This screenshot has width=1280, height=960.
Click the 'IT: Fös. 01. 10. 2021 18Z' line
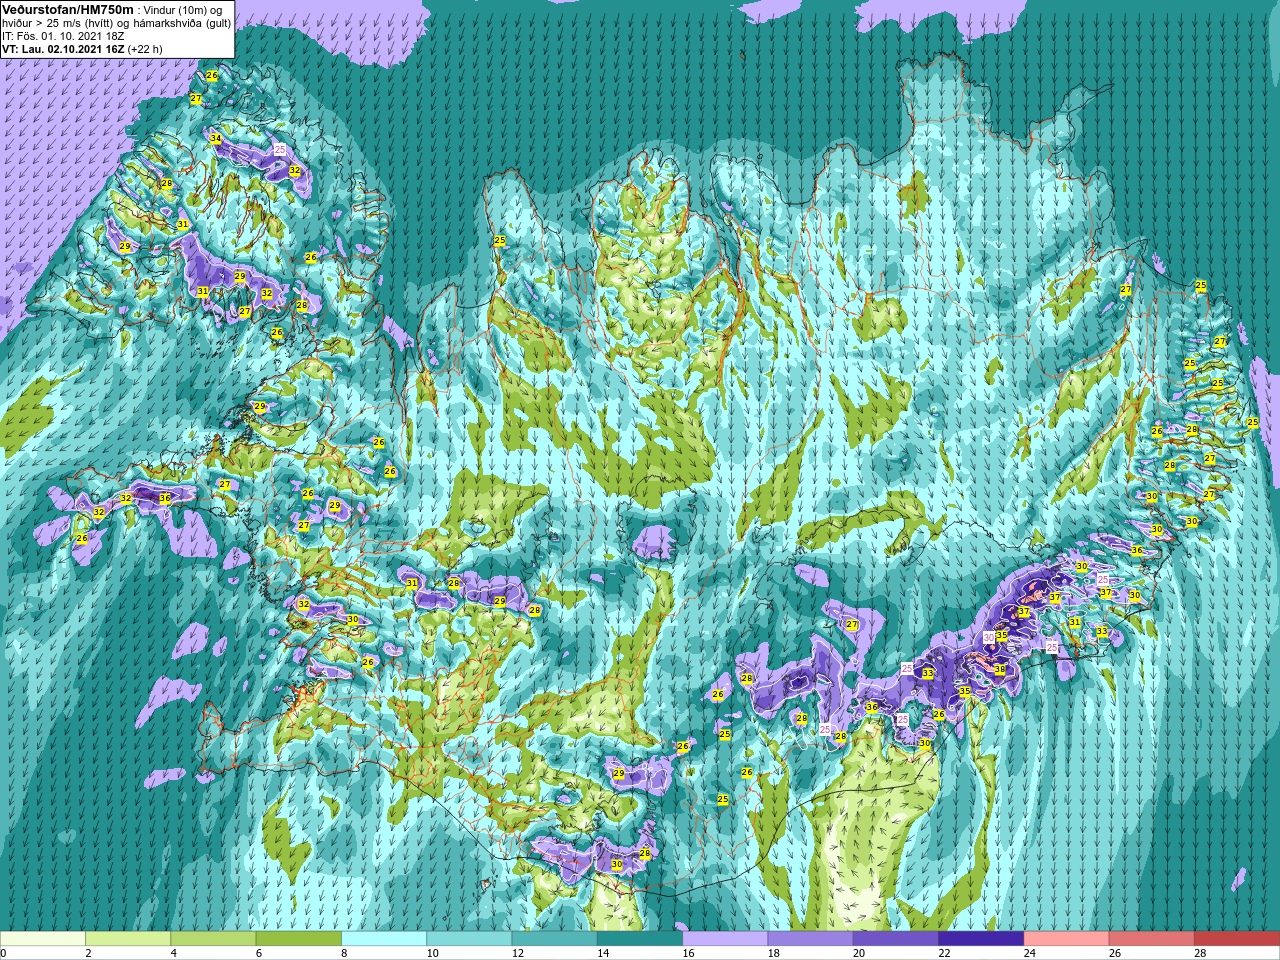pos(62,35)
